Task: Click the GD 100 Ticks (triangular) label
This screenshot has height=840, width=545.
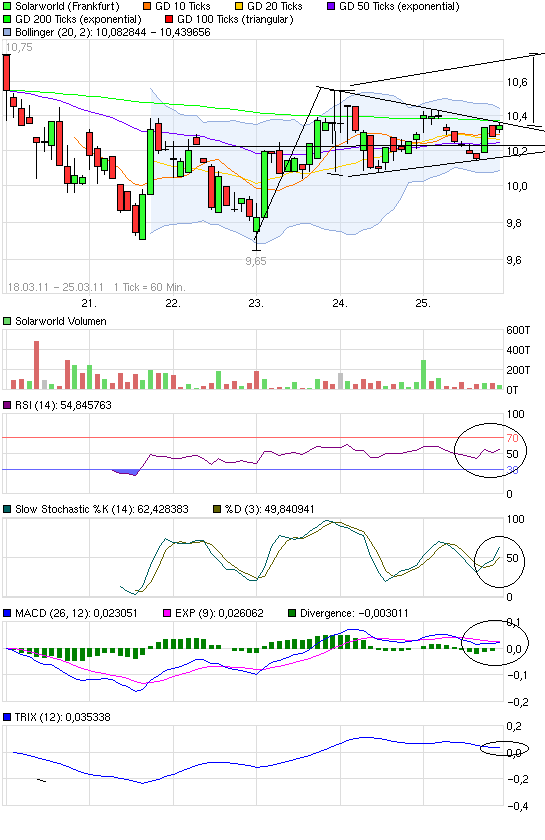Action: (x=235, y=20)
